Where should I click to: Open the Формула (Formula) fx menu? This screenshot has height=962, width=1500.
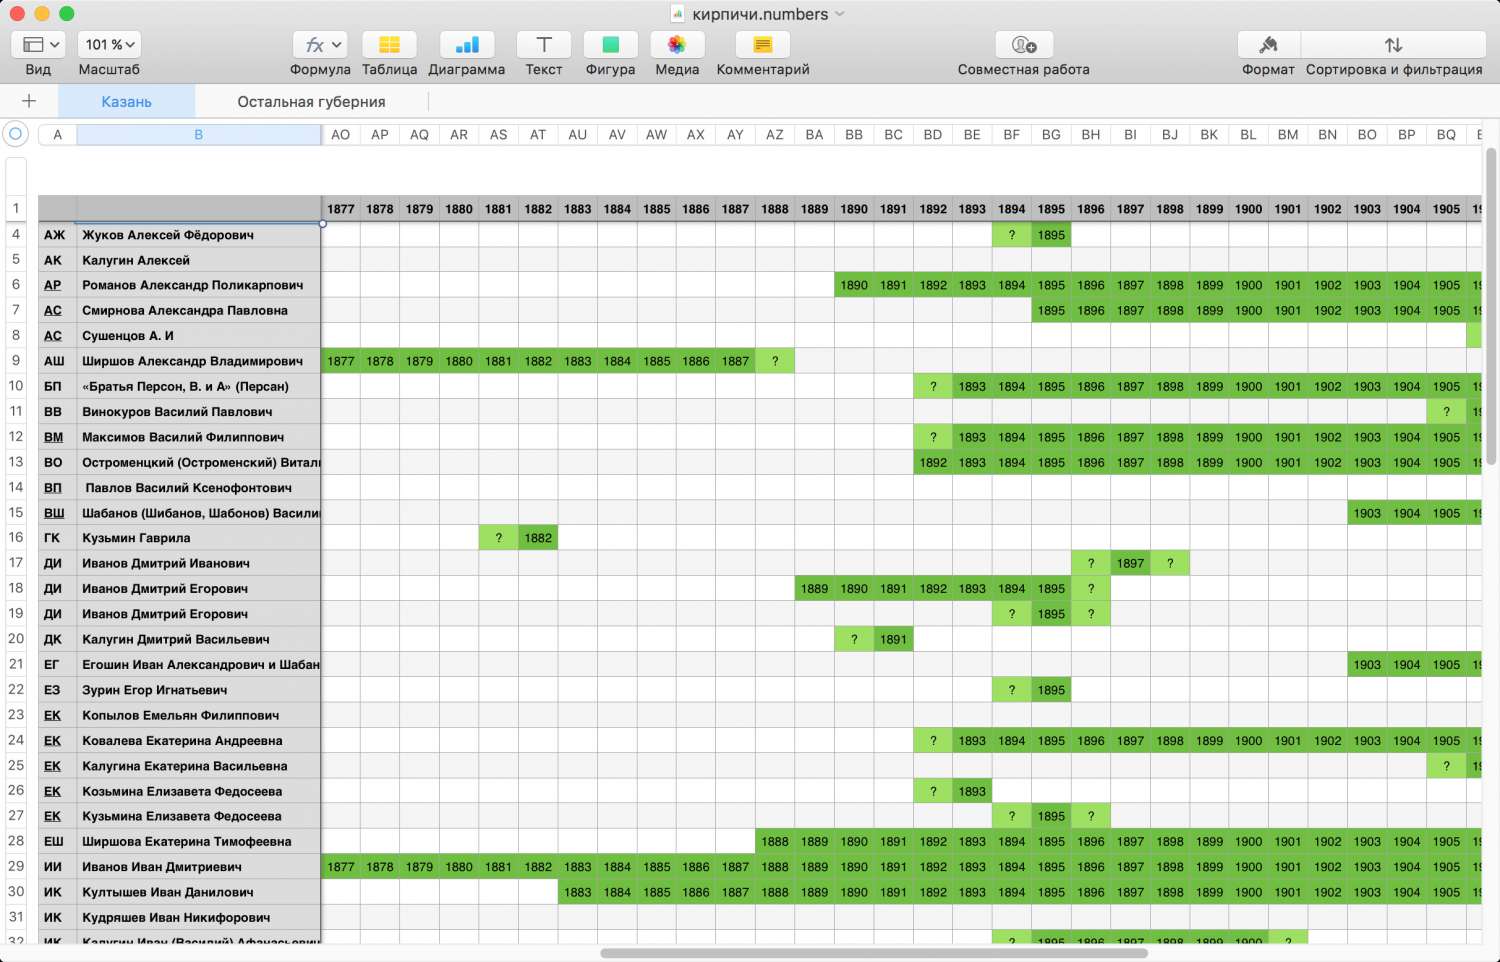pyautogui.click(x=320, y=45)
